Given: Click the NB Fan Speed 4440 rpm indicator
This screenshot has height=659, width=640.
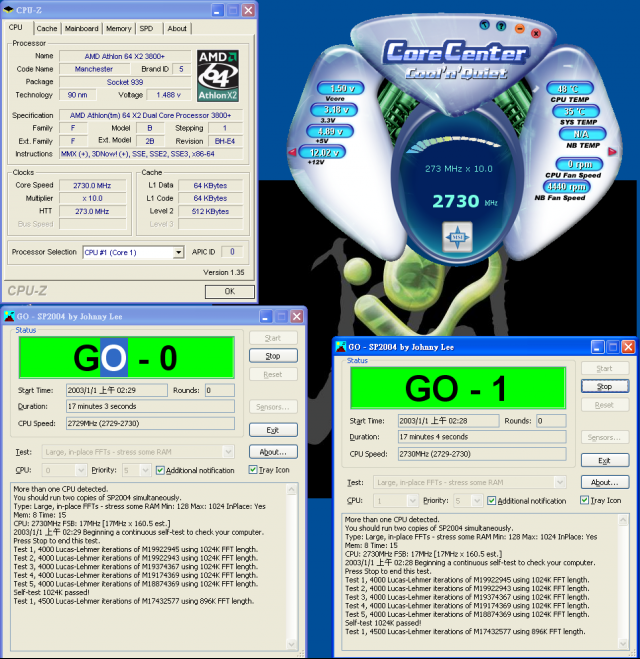Looking at the screenshot, I should pyautogui.click(x=567, y=186).
